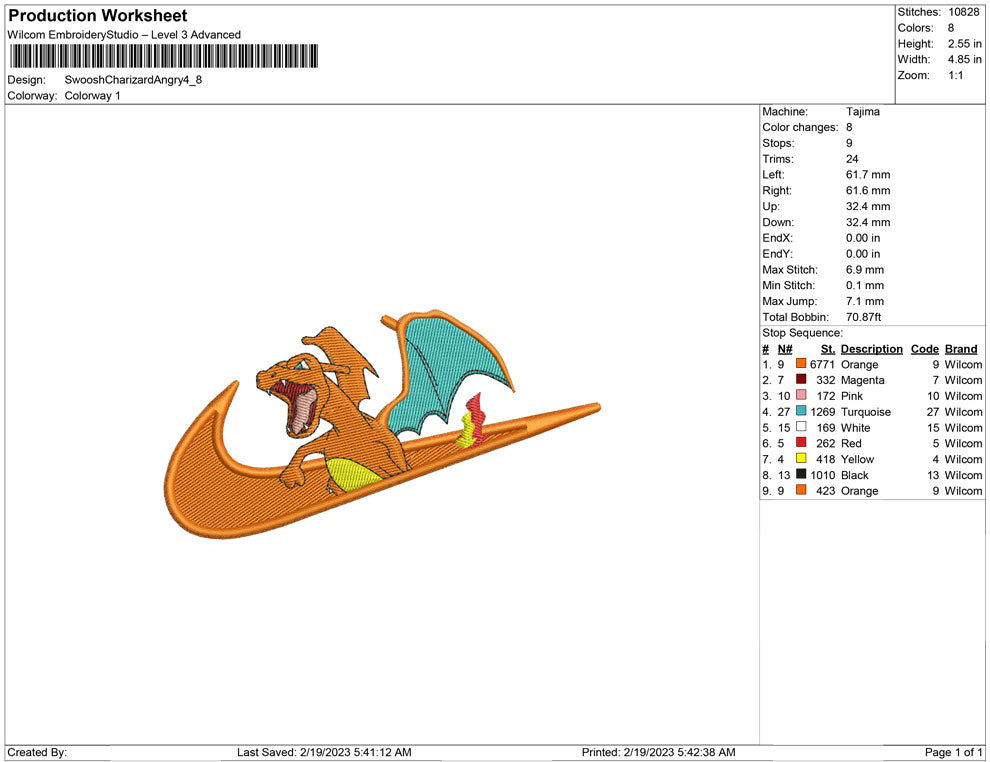Click the N# column header

[x=785, y=349]
